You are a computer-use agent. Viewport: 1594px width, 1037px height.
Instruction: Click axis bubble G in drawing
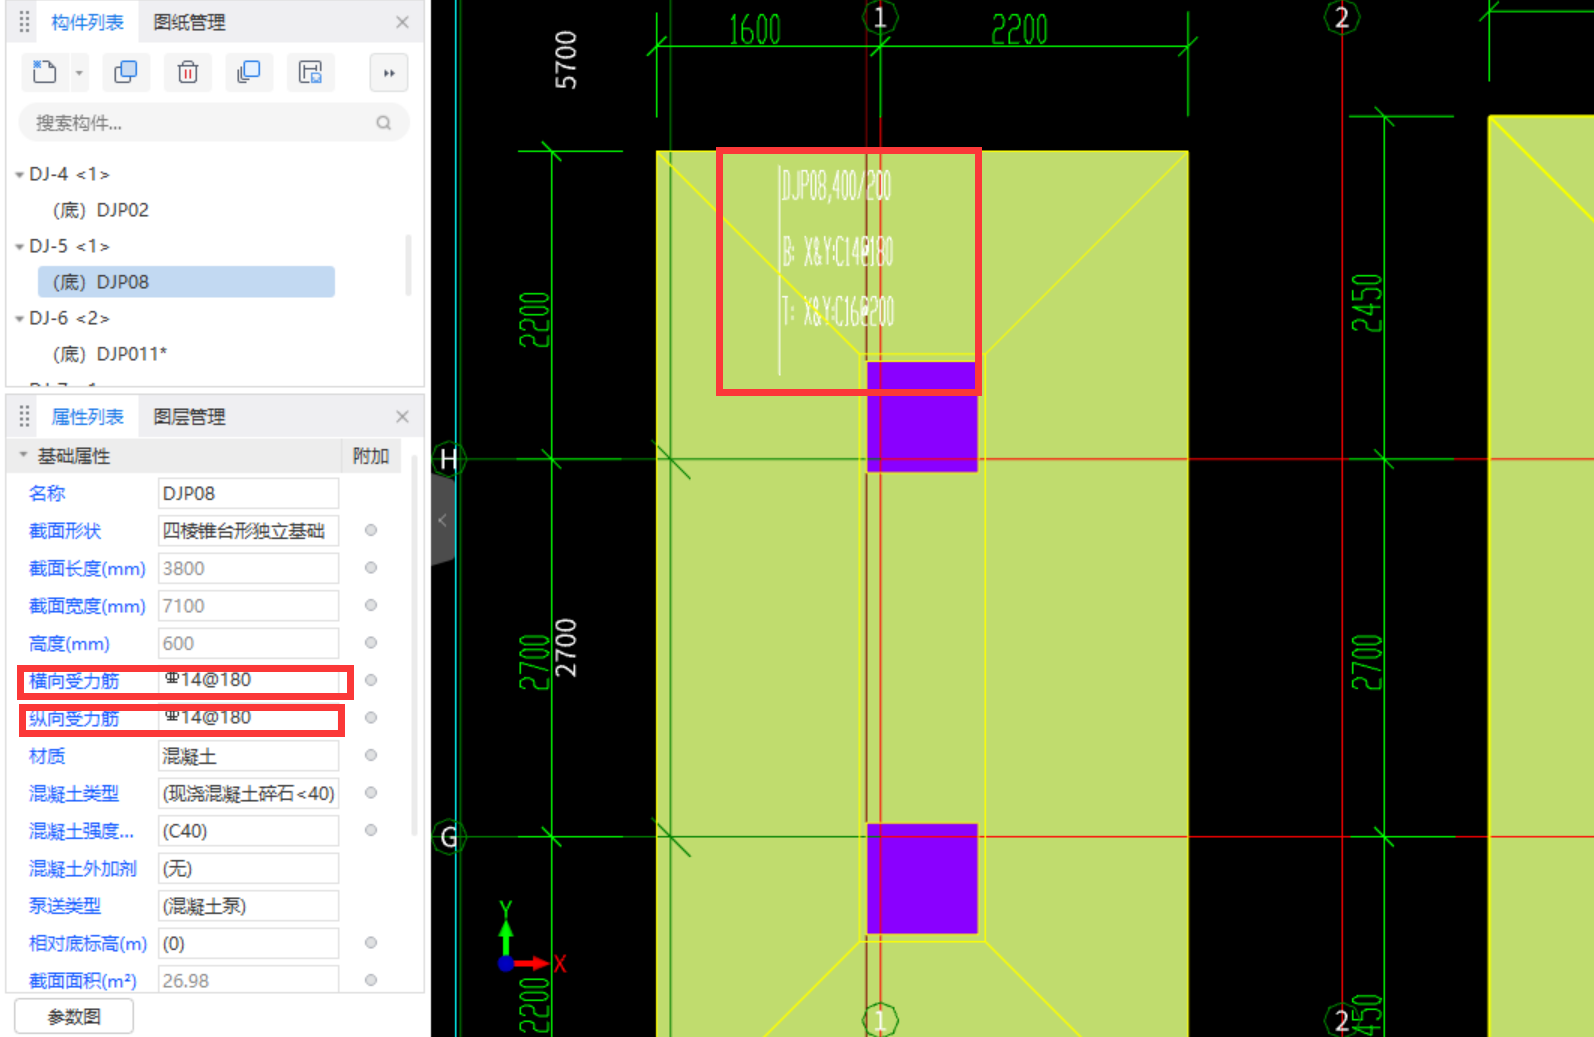pos(448,837)
